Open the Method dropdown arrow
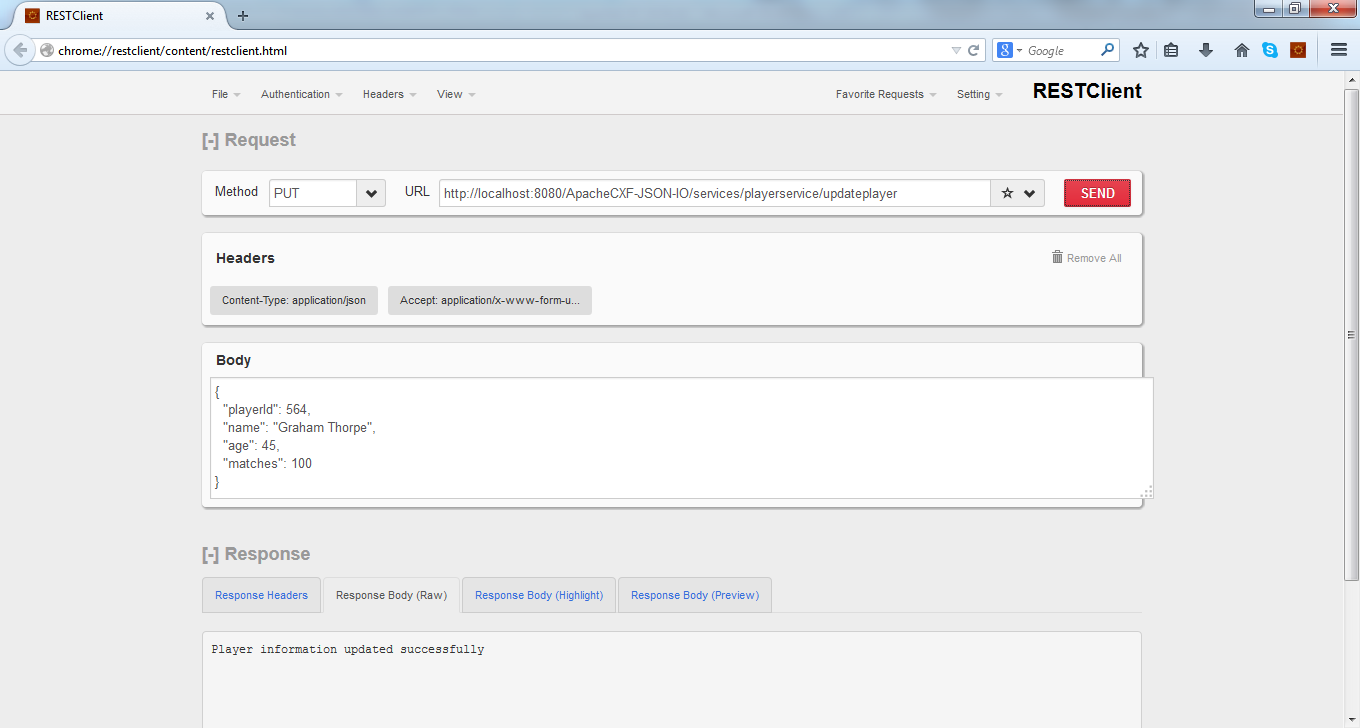The height and width of the screenshot is (728, 1360). point(371,193)
